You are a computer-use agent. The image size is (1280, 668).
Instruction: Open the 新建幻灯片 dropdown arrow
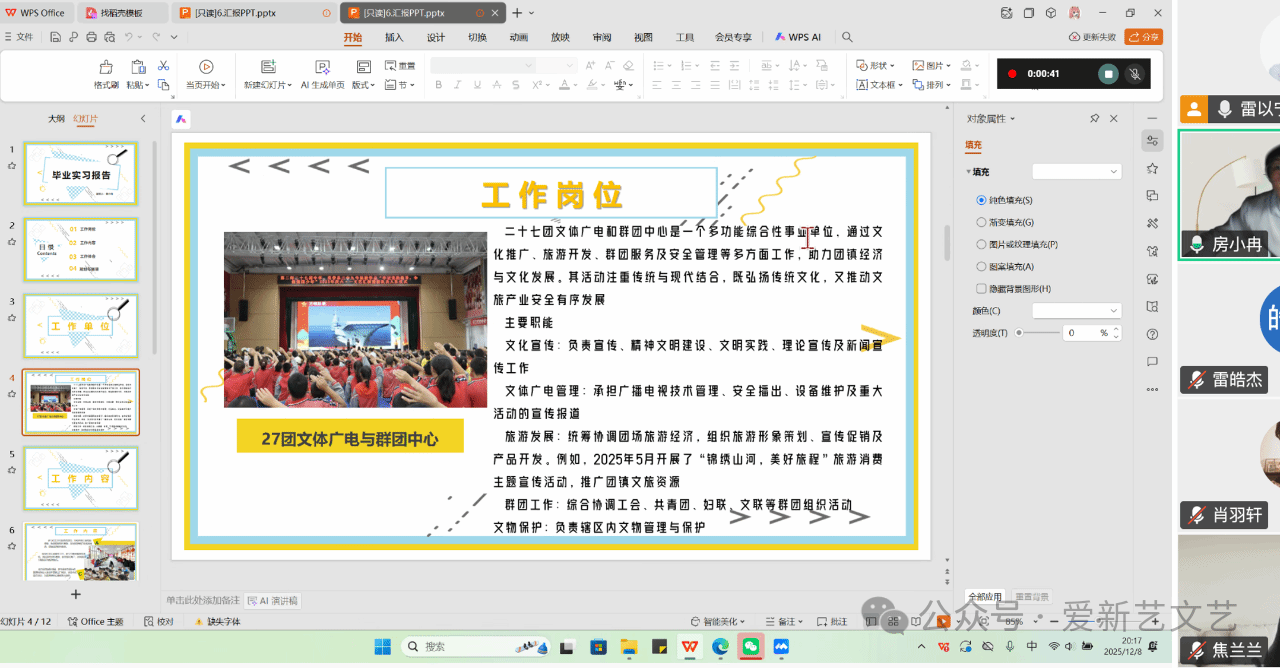(289, 86)
